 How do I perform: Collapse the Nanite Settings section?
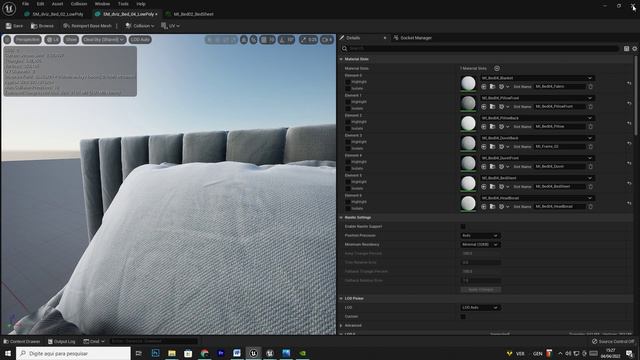pos(341,218)
